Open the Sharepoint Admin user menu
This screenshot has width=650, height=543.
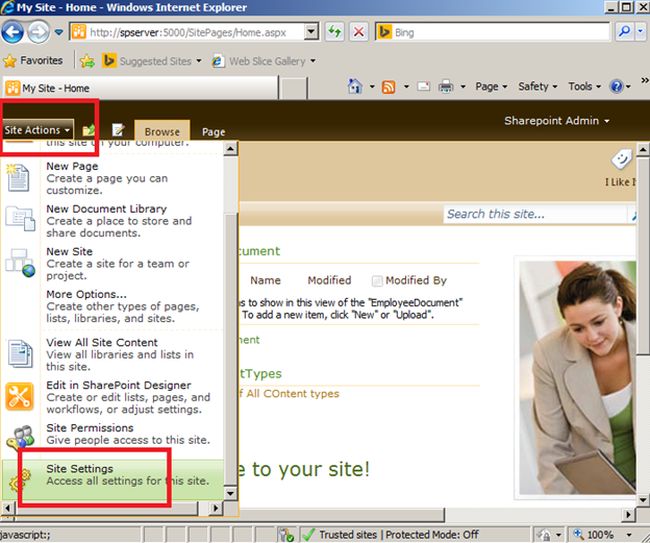557,121
